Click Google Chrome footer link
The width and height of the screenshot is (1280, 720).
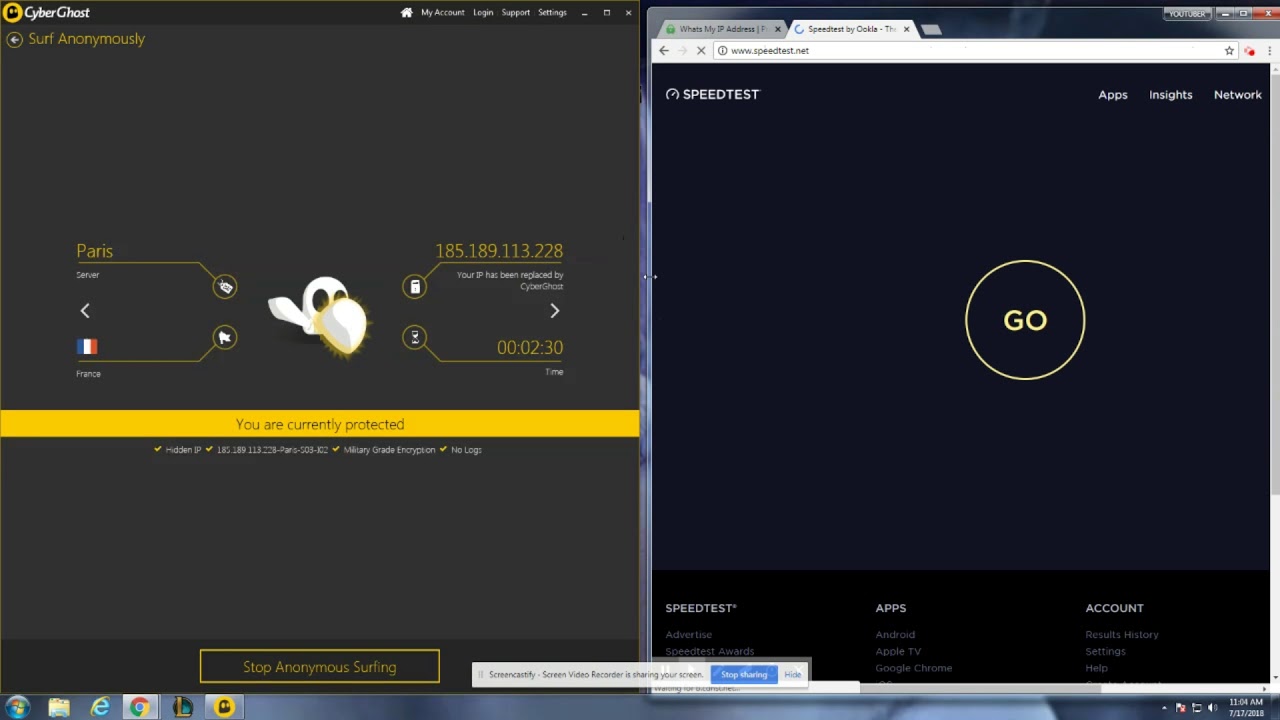point(914,668)
